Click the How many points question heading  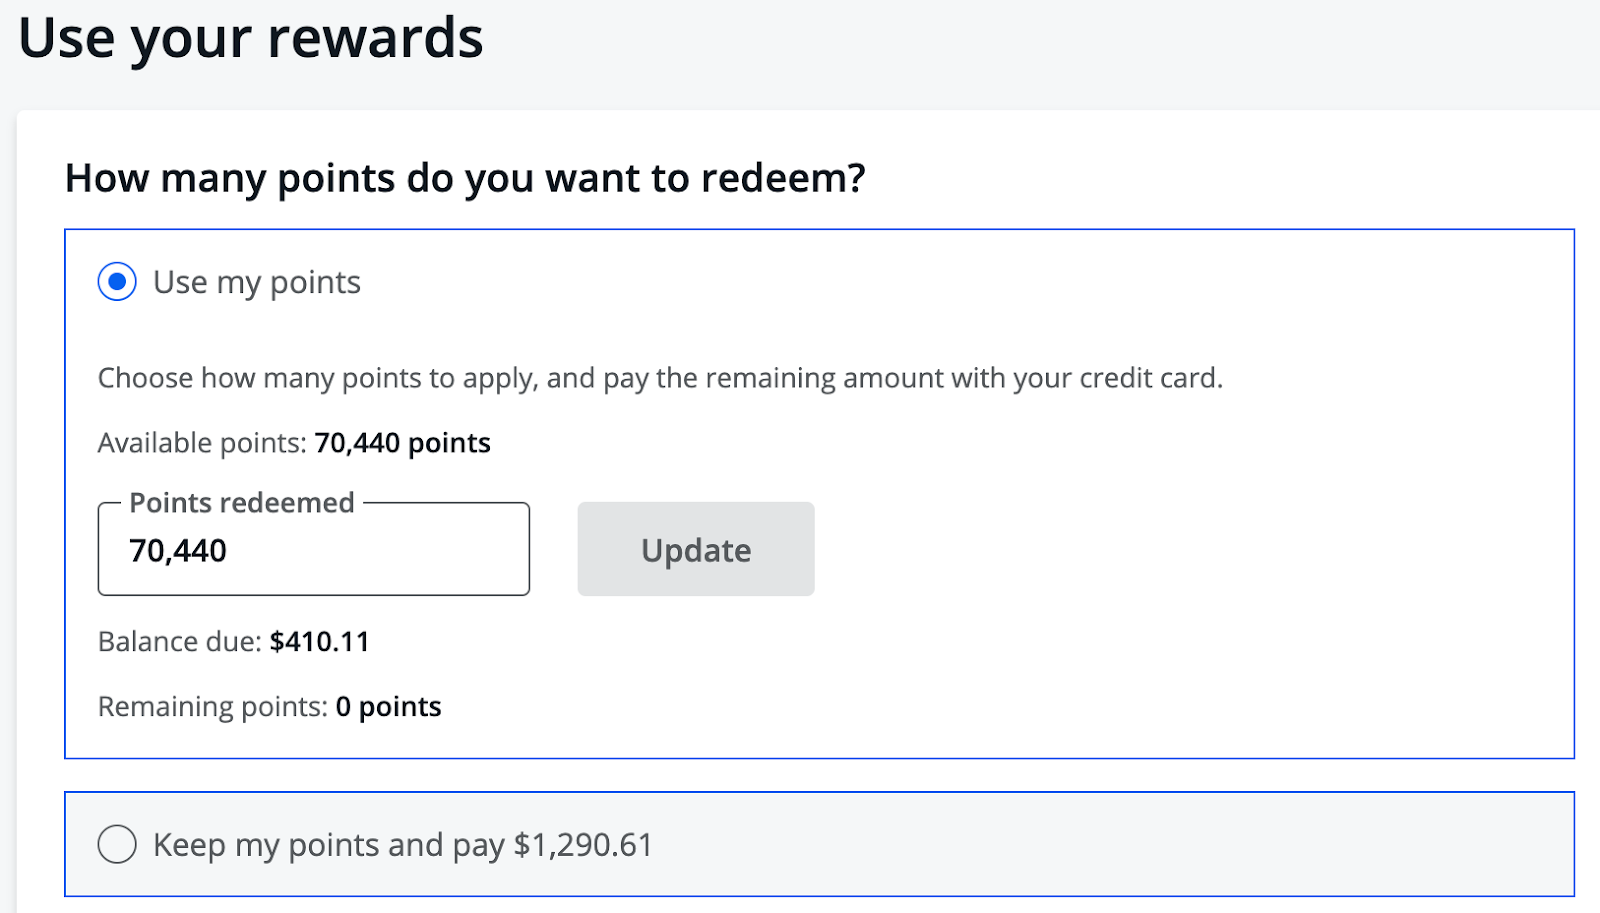click(465, 179)
